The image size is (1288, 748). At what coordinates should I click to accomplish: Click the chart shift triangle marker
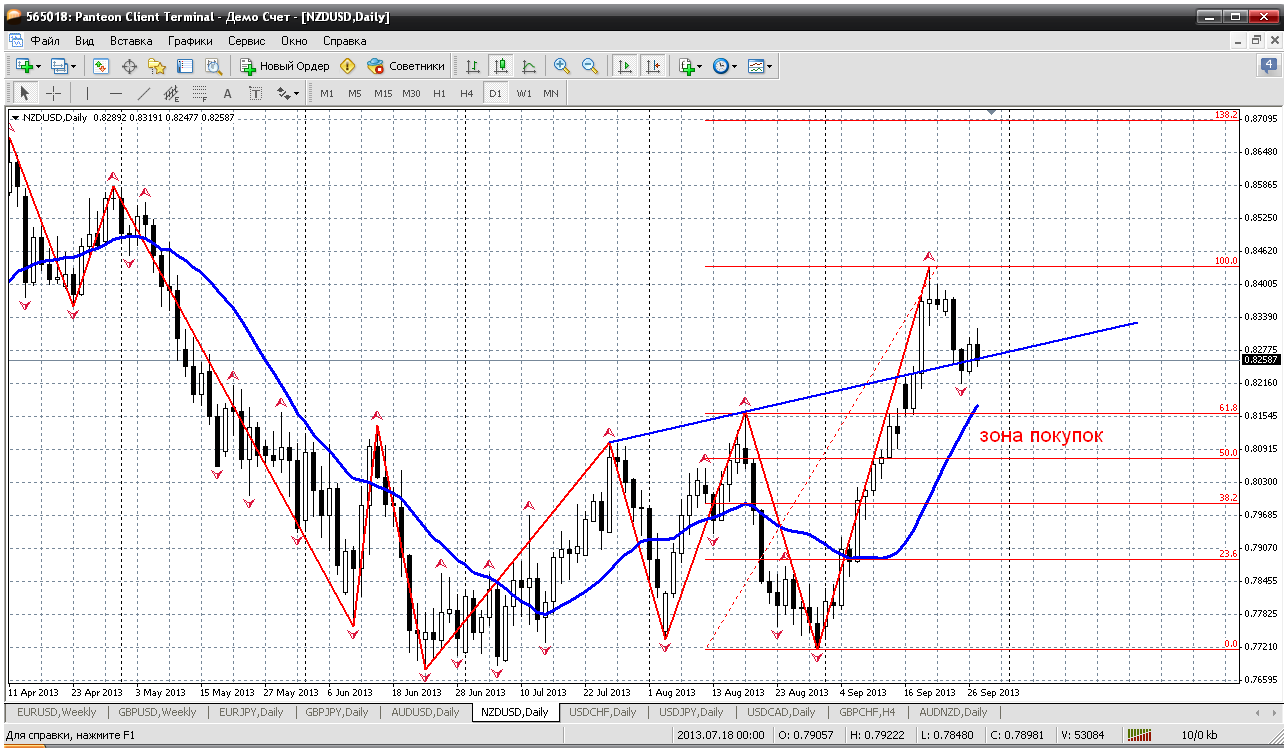click(991, 113)
